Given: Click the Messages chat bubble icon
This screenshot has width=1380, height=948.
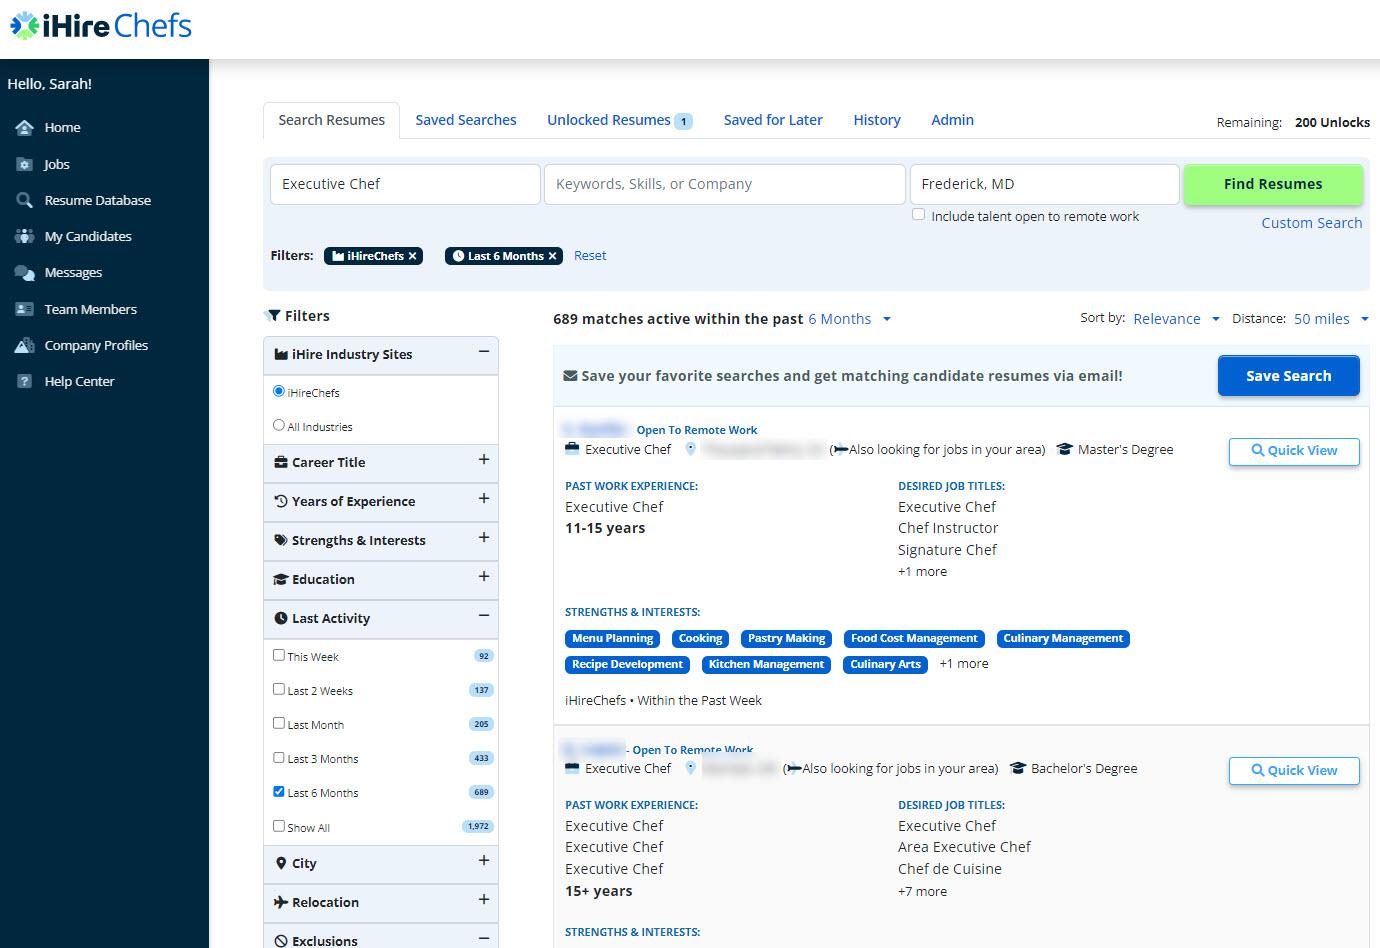Looking at the screenshot, I should point(25,273).
